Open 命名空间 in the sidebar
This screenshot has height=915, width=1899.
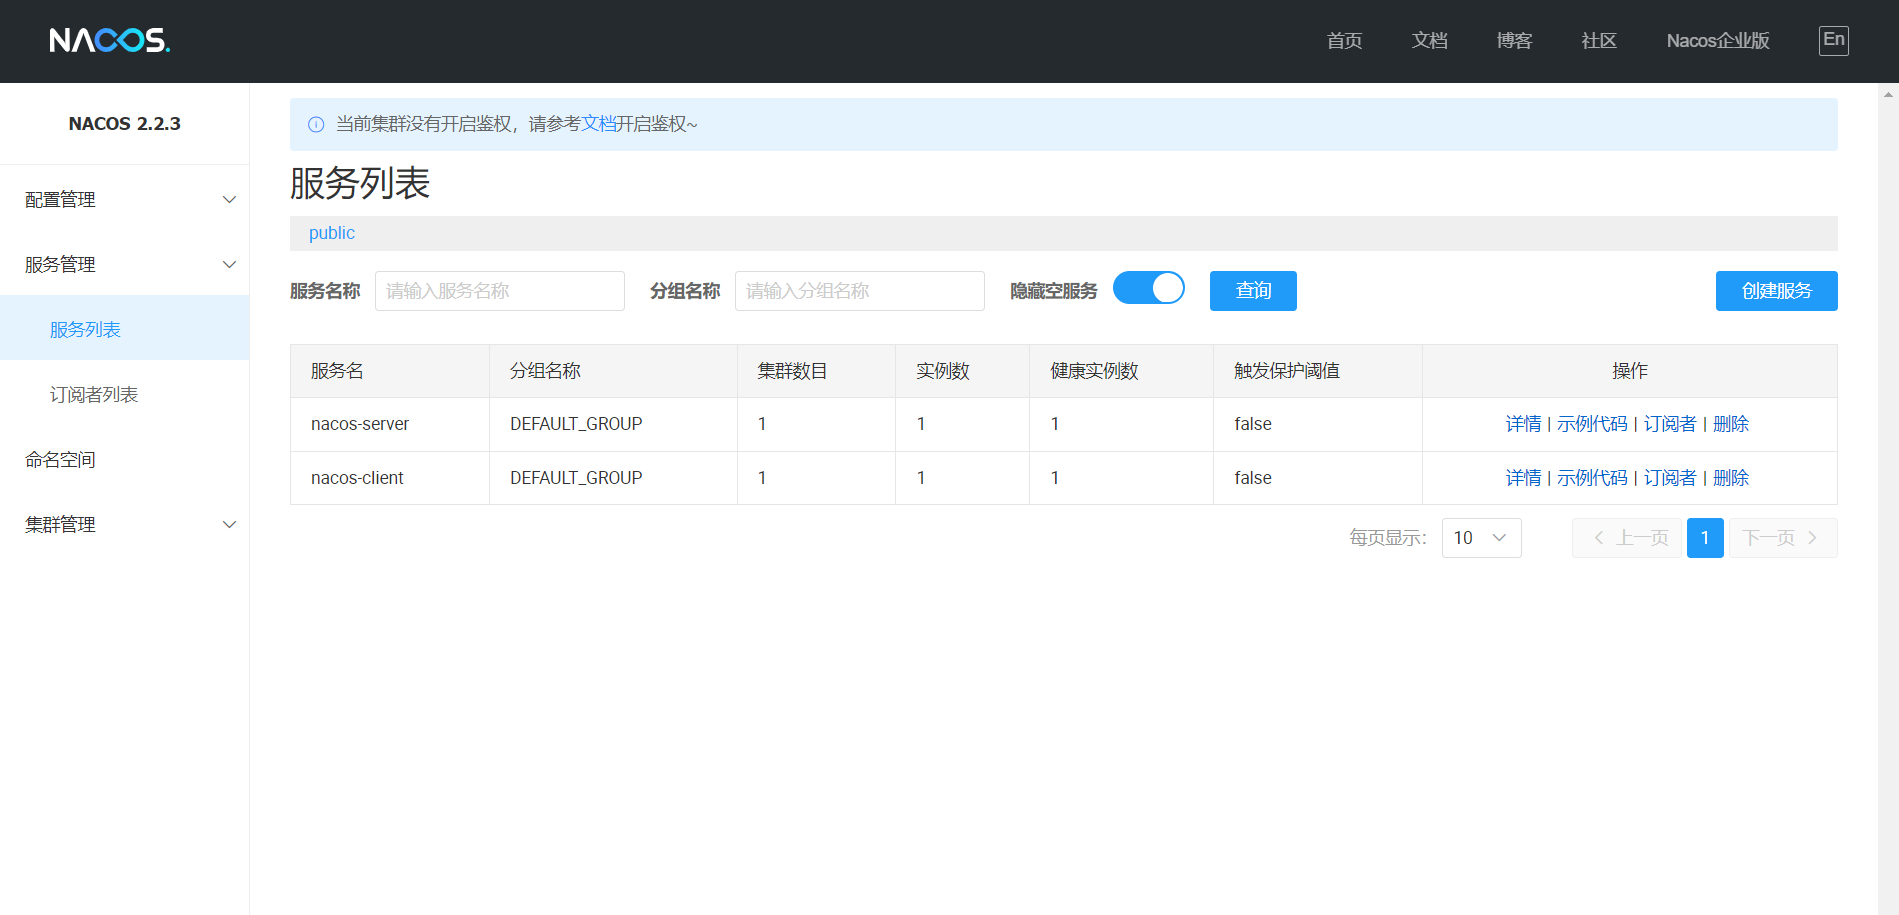click(124, 459)
